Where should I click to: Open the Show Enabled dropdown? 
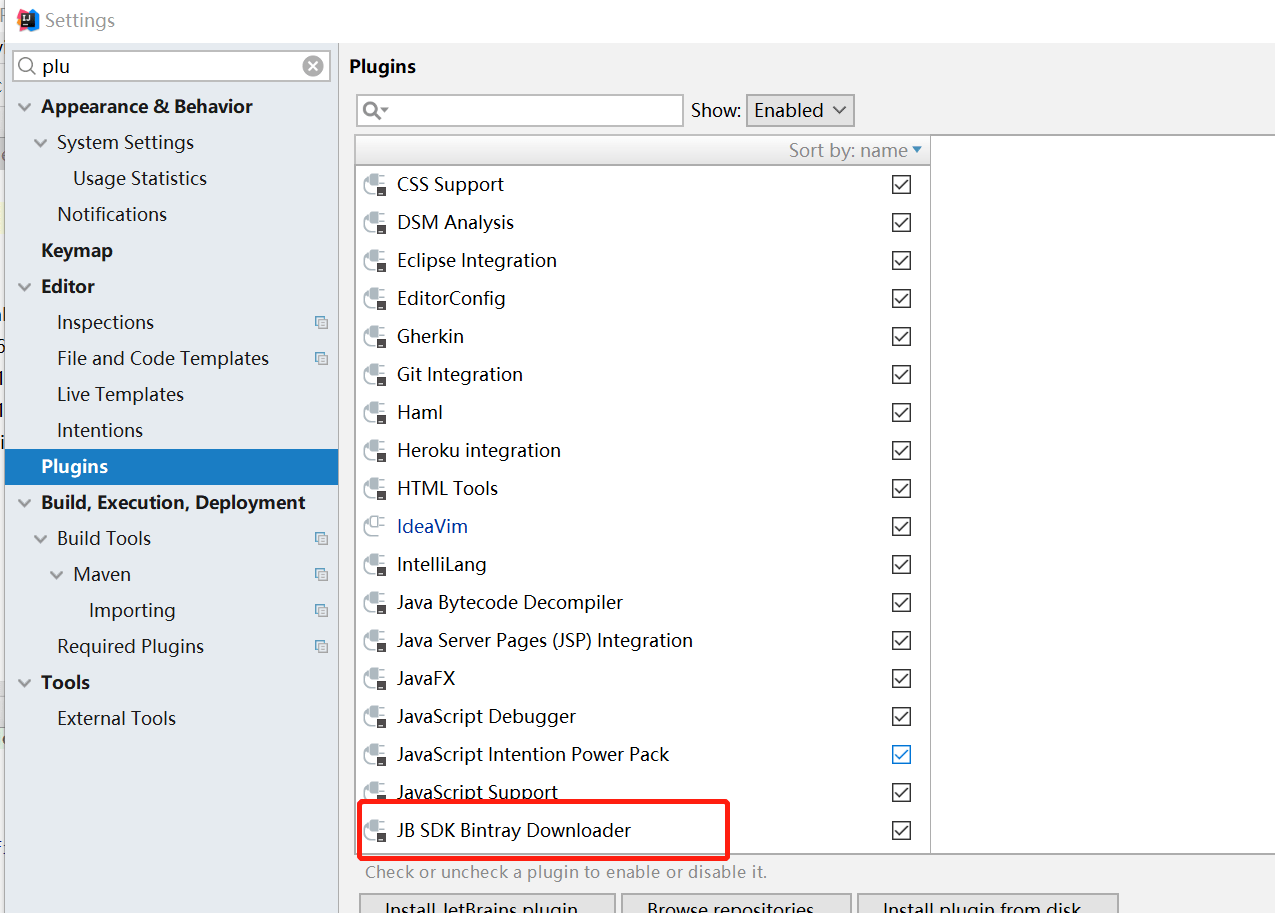click(x=800, y=110)
